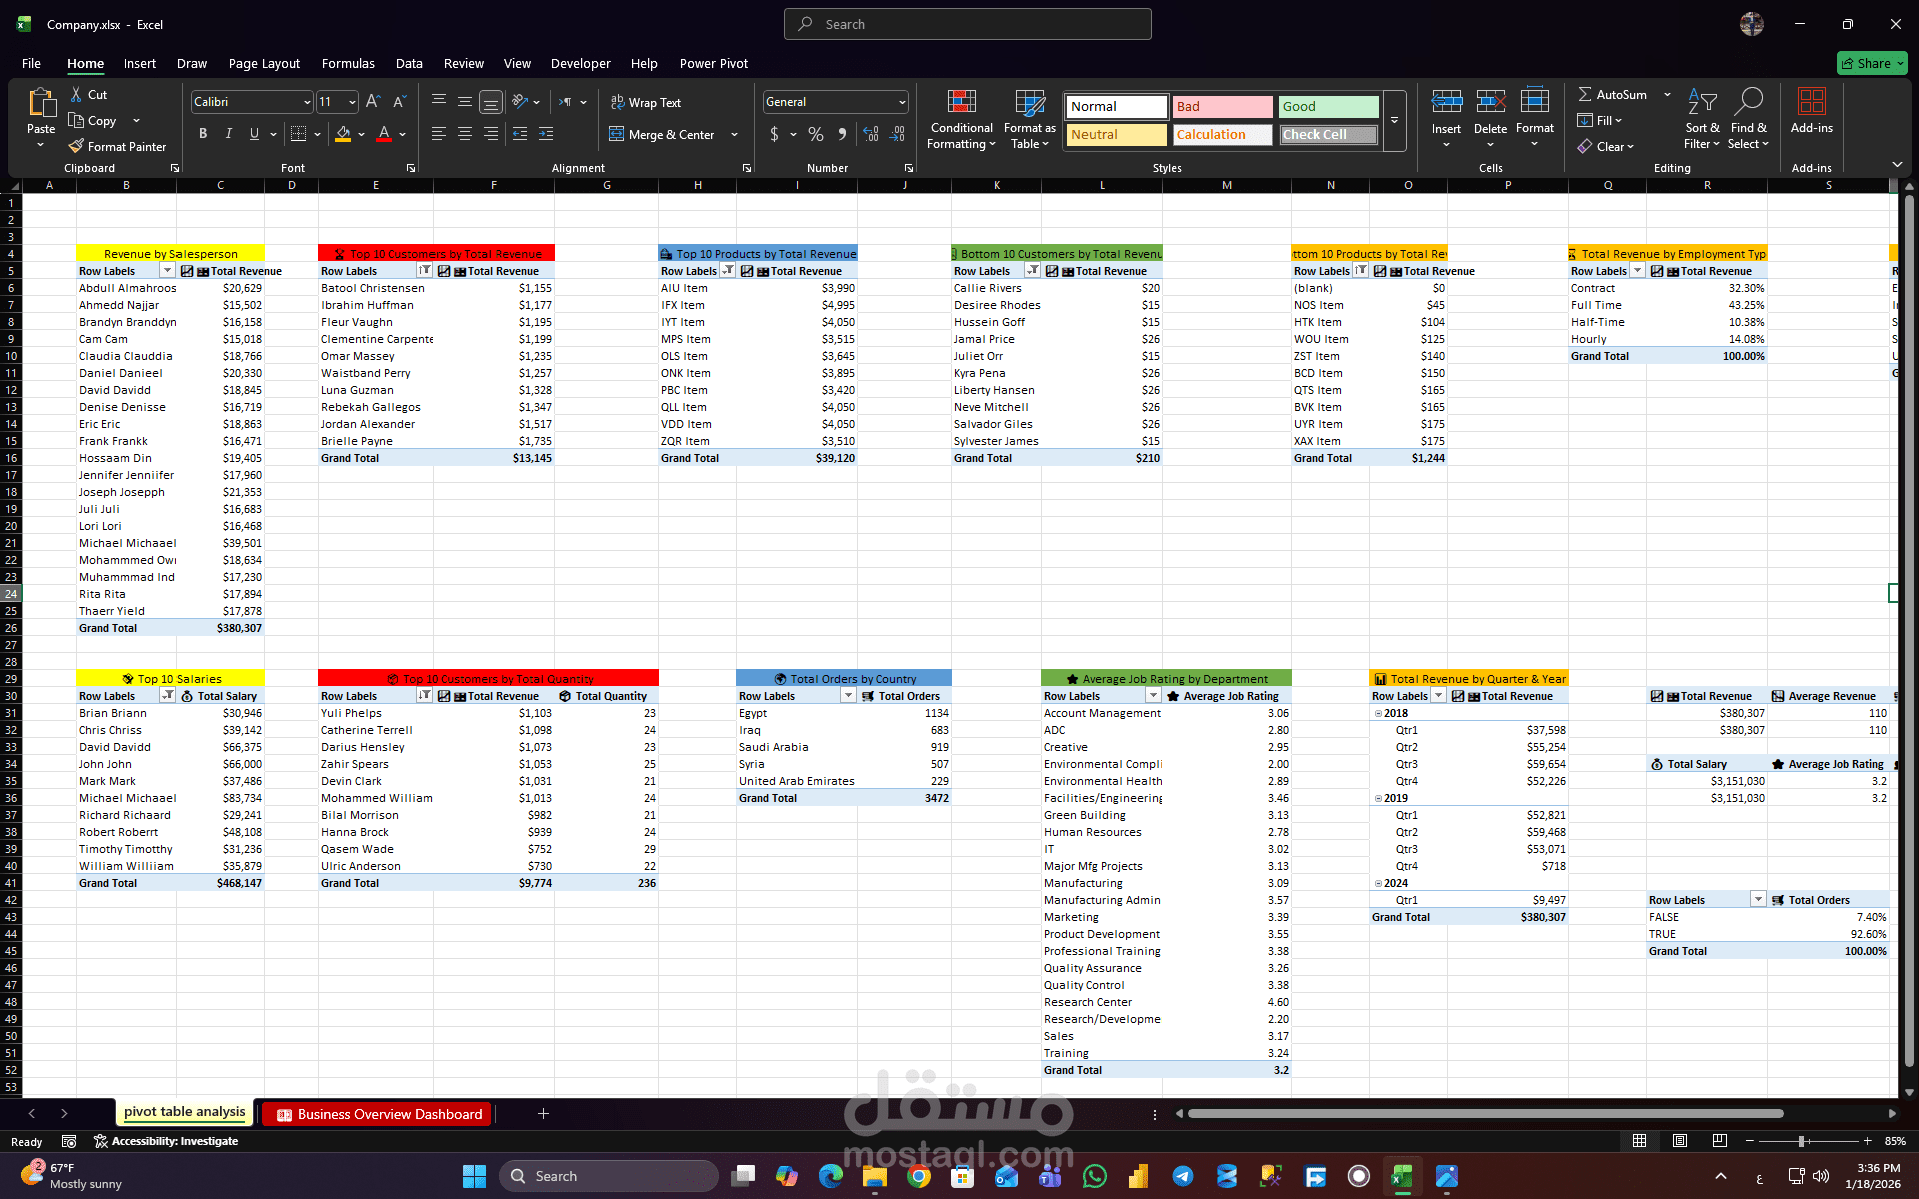Open Format as Table gallery
The image size is (1919, 1199).
[1029, 119]
